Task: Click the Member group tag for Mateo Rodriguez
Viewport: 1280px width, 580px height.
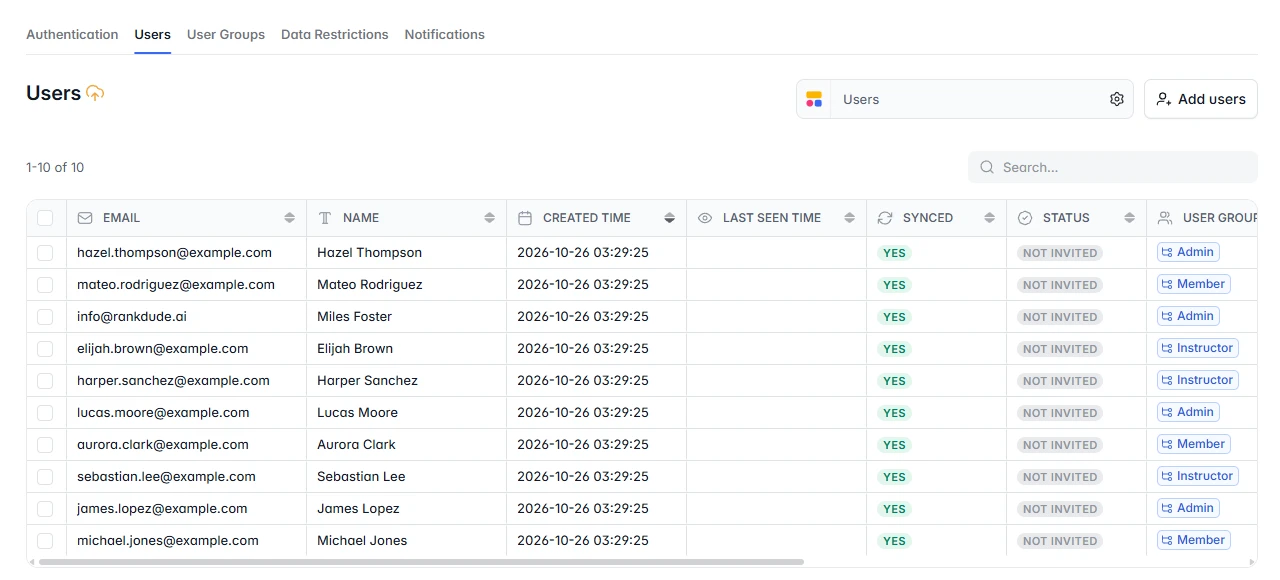Action: [x=1194, y=284]
